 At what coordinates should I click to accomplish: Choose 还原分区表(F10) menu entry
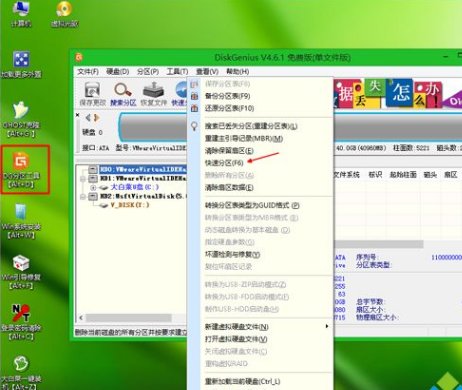230,108
